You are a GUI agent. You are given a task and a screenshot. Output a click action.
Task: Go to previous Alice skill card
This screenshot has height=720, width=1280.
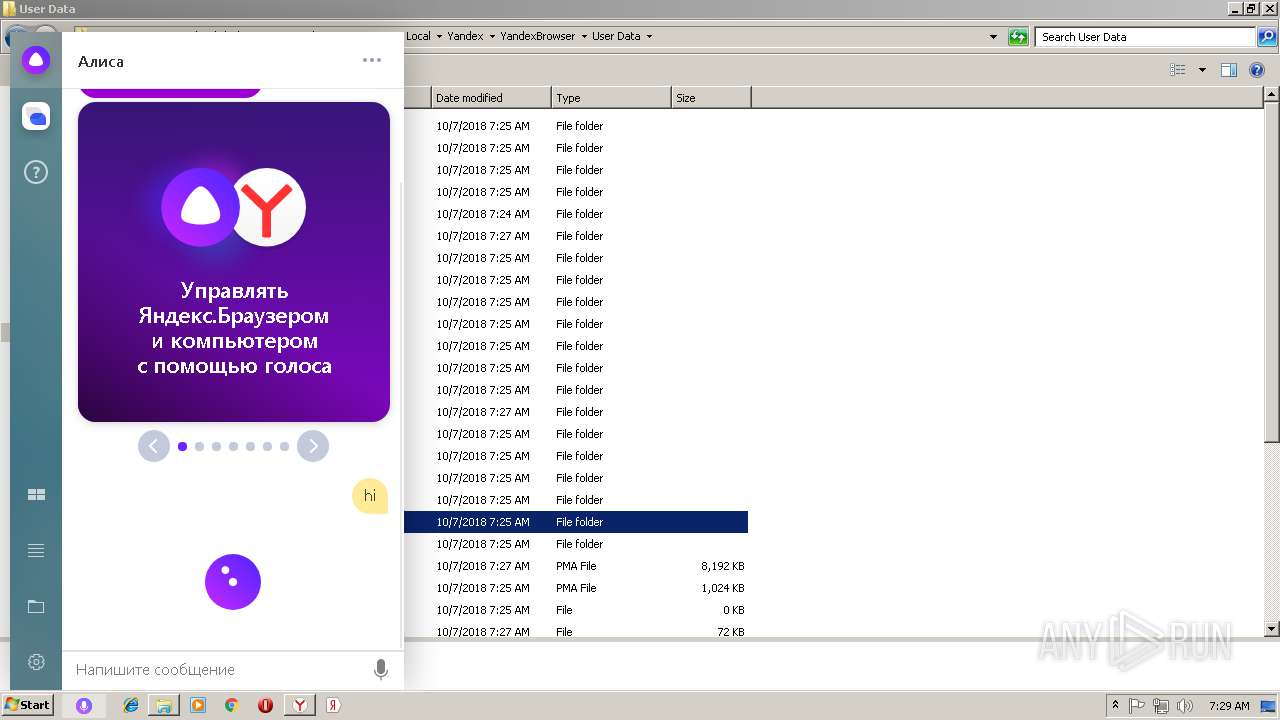153,446
